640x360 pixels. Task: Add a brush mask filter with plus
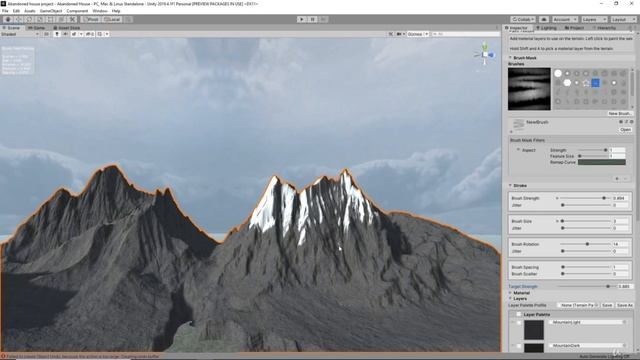617,178
